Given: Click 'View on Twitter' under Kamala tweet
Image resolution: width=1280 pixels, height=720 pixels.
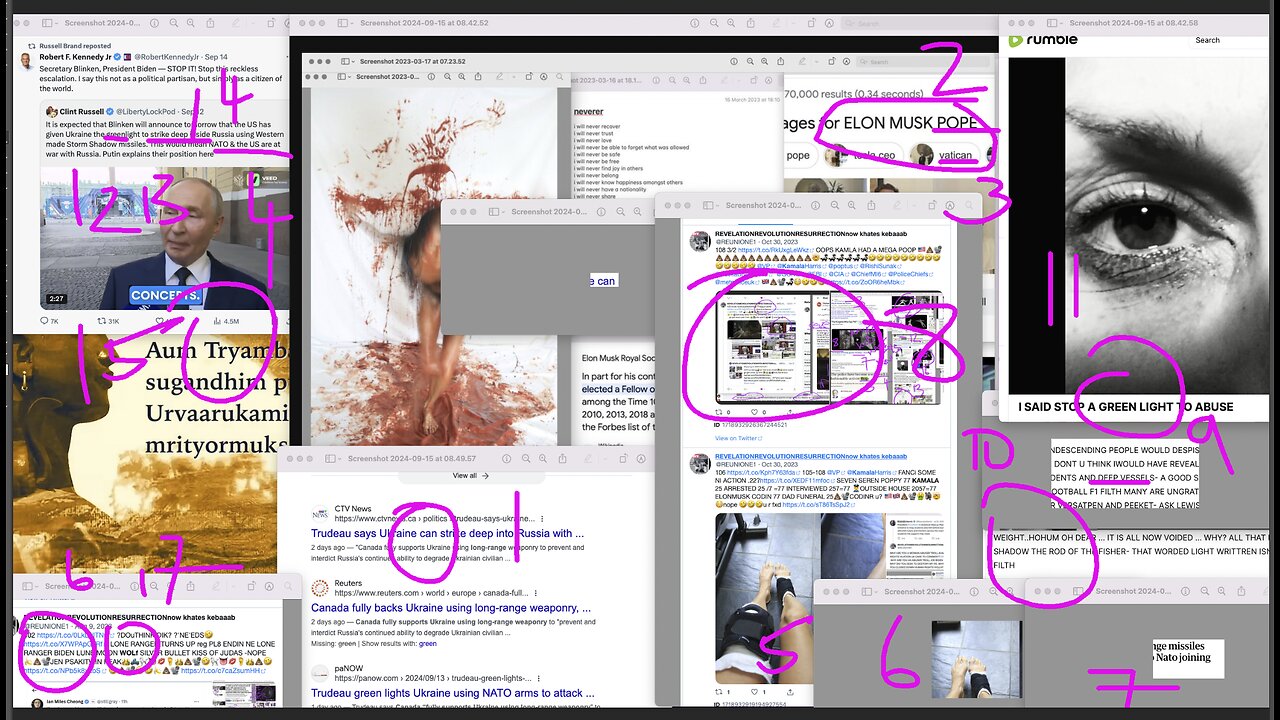Looking at the screenshot, I should pos(740,438).
